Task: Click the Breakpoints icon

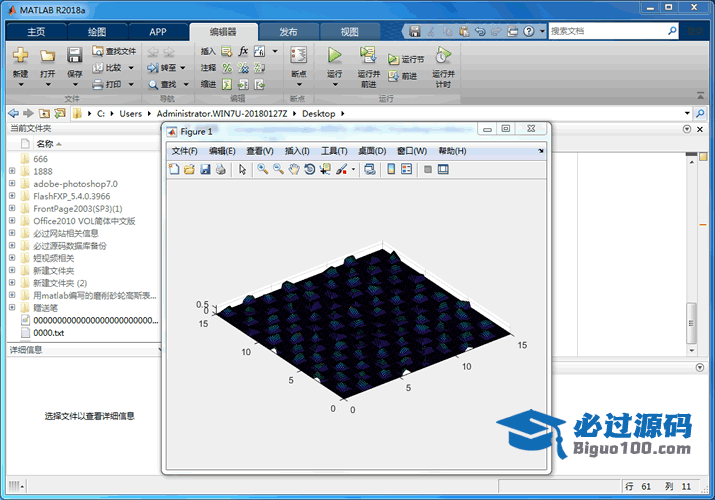Action: [299, 56]
